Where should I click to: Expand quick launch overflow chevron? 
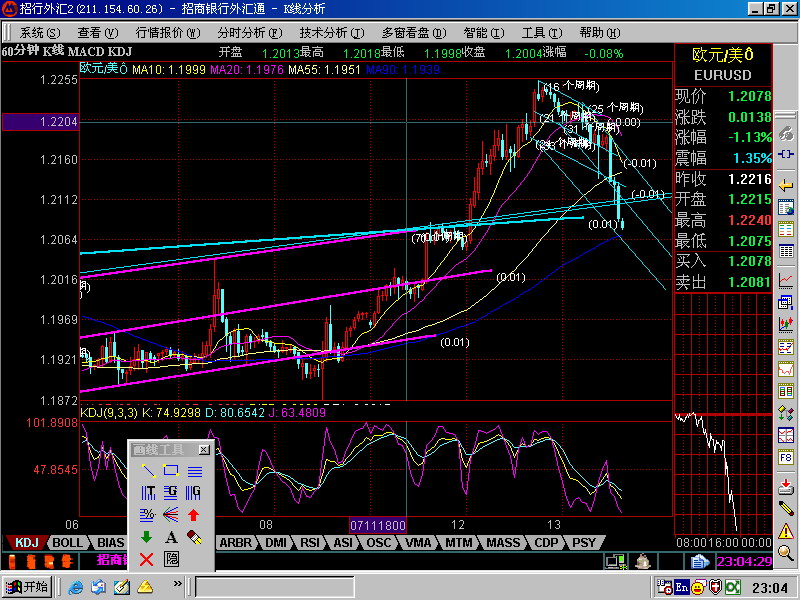point(178,584)
